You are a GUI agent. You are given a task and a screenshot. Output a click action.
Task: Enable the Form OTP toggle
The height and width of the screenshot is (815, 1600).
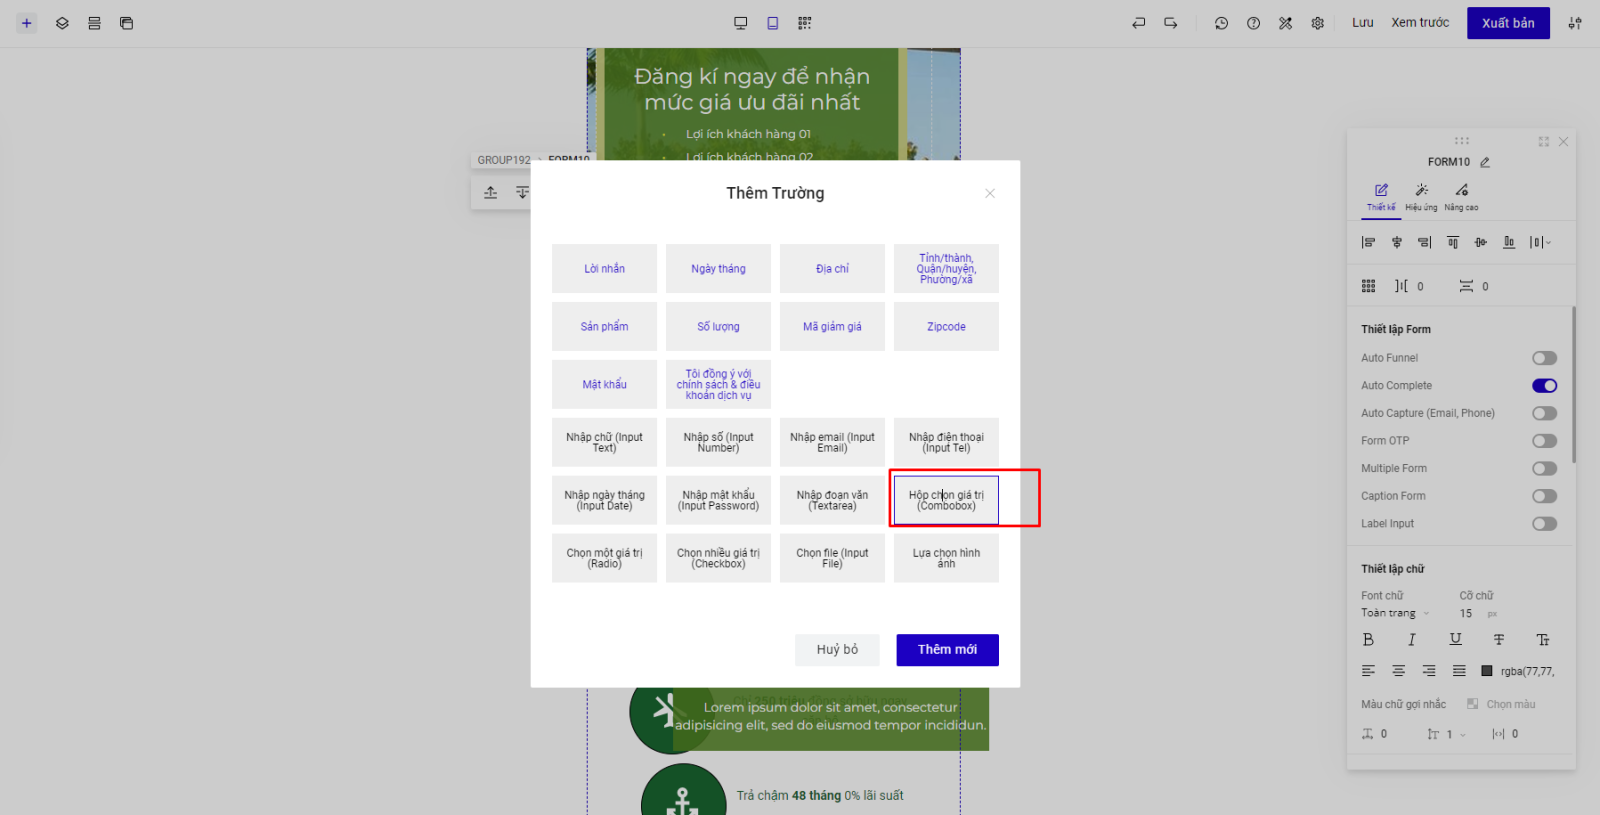(1544, 441)
